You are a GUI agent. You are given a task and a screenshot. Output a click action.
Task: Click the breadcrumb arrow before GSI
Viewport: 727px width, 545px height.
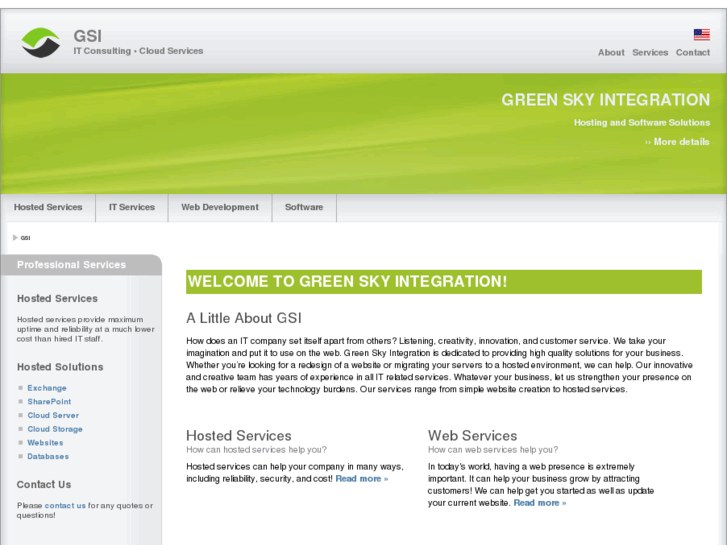tap(15, 237)
